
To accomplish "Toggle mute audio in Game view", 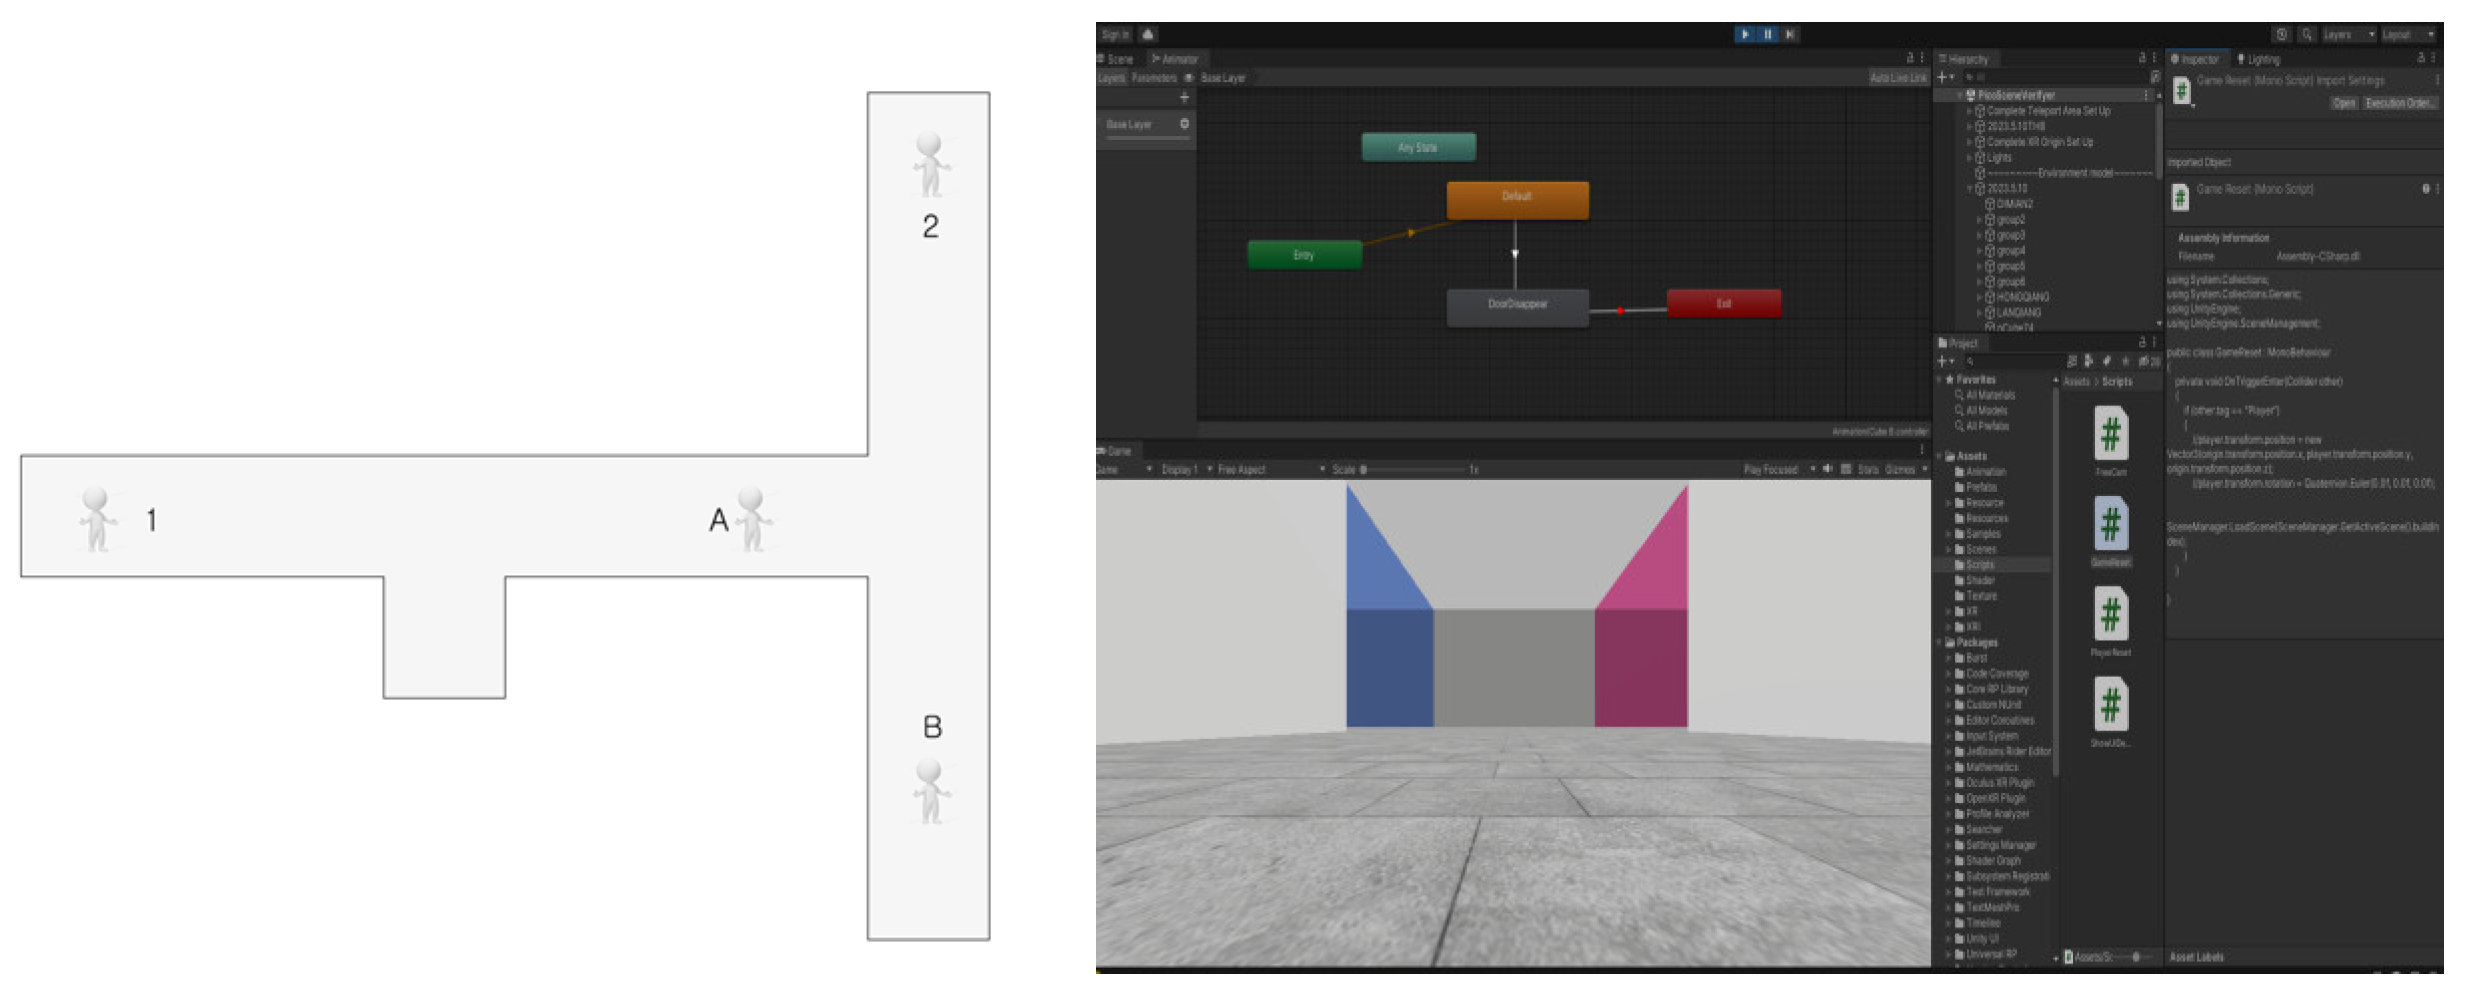I will [x=1828, y=469].
